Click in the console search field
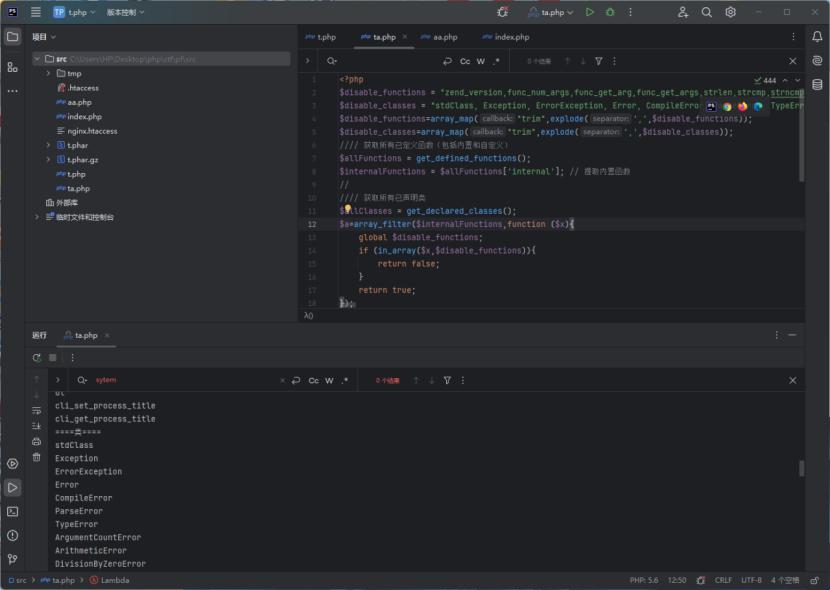The width and height of the screenshot is (830, 590). (180, 380)
